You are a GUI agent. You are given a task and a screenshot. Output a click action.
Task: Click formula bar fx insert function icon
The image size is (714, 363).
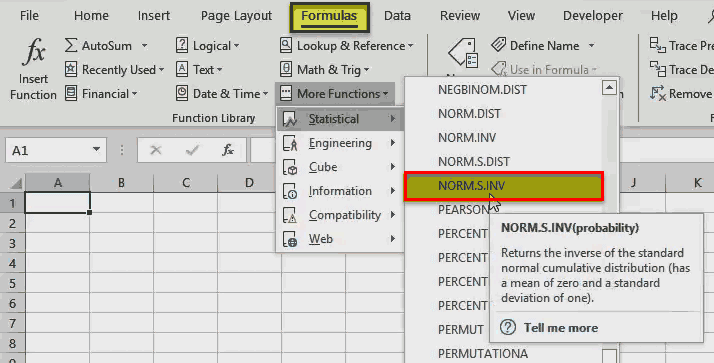click(228, 150)
